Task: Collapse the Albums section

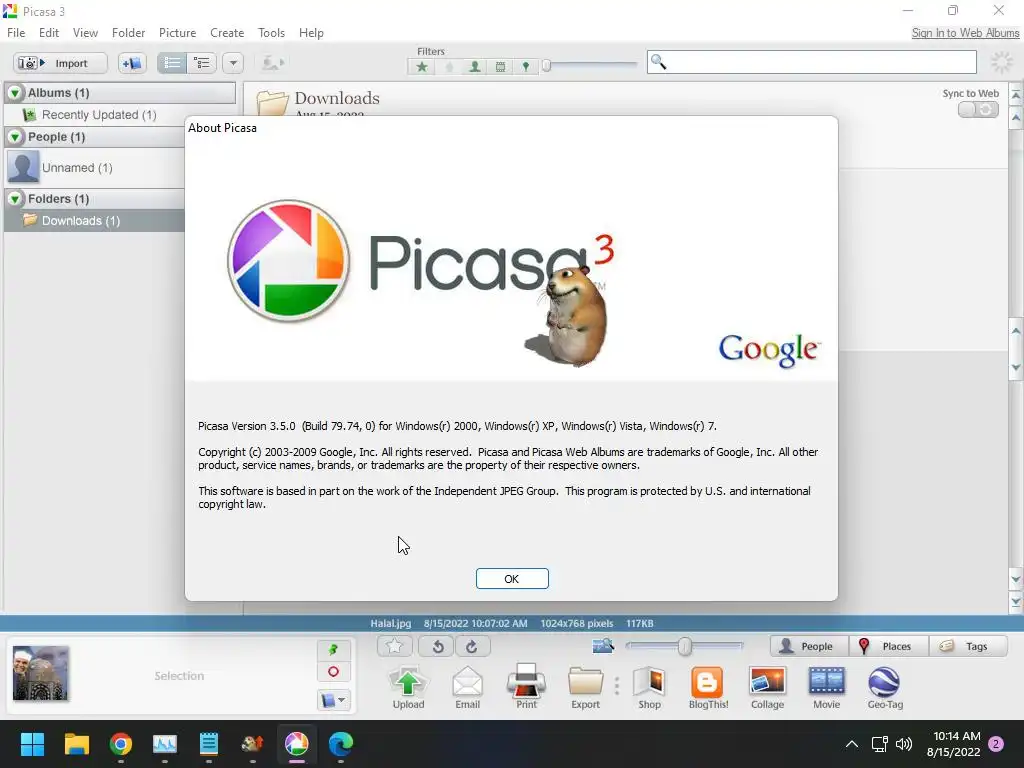Action: [14, 93]
